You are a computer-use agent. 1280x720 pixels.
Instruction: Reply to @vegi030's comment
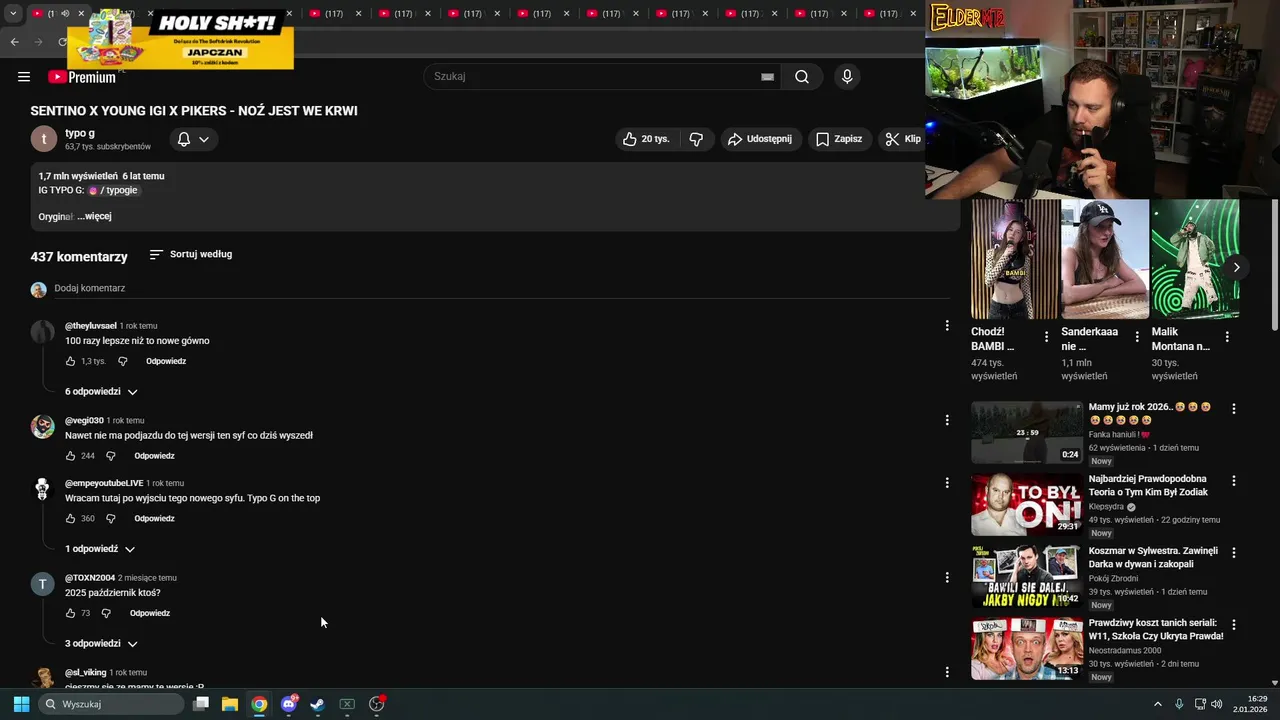154,456
